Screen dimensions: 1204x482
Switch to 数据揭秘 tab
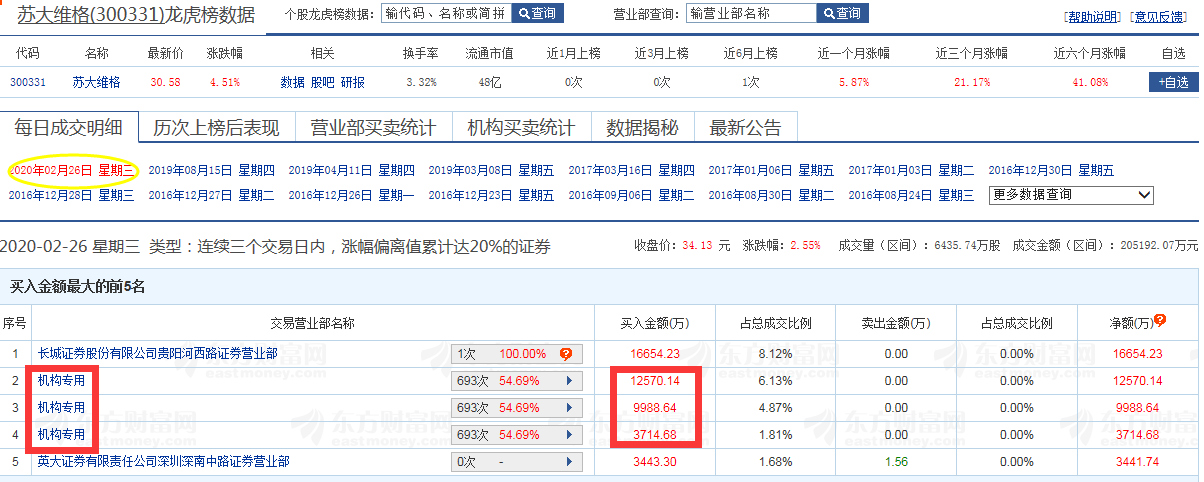click(x=643, y=127)
